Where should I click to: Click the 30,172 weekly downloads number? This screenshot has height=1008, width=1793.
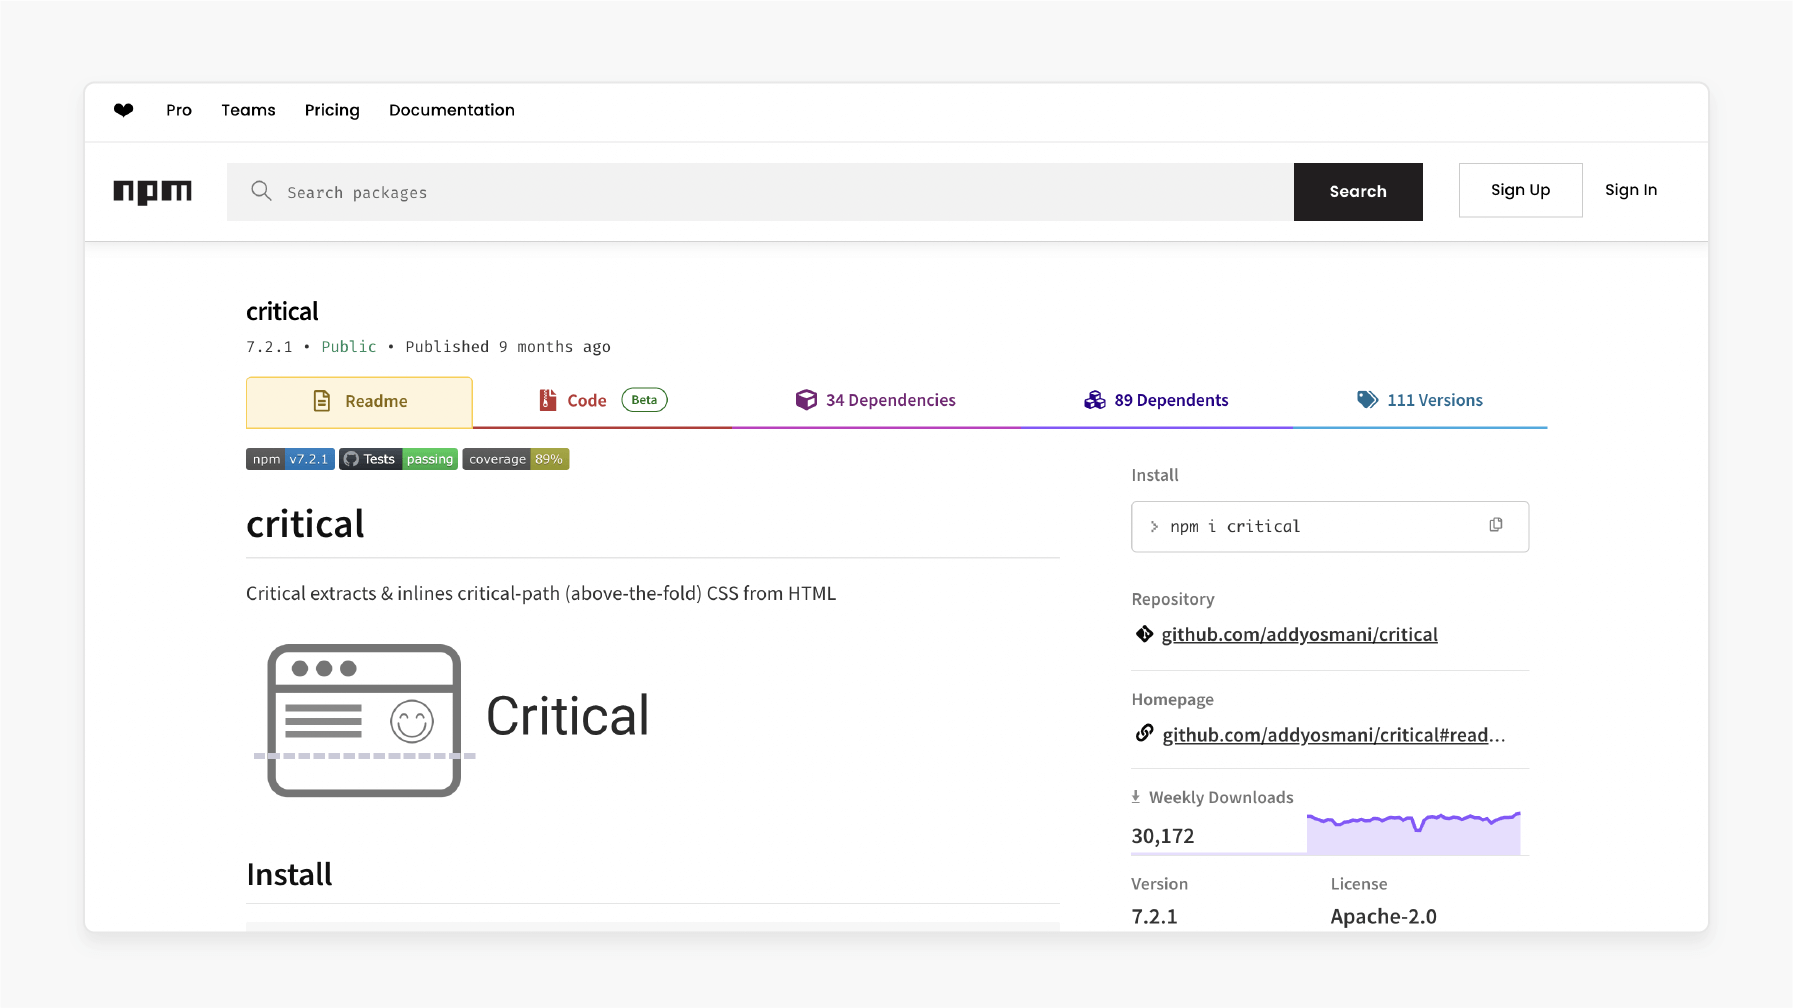1163,836
